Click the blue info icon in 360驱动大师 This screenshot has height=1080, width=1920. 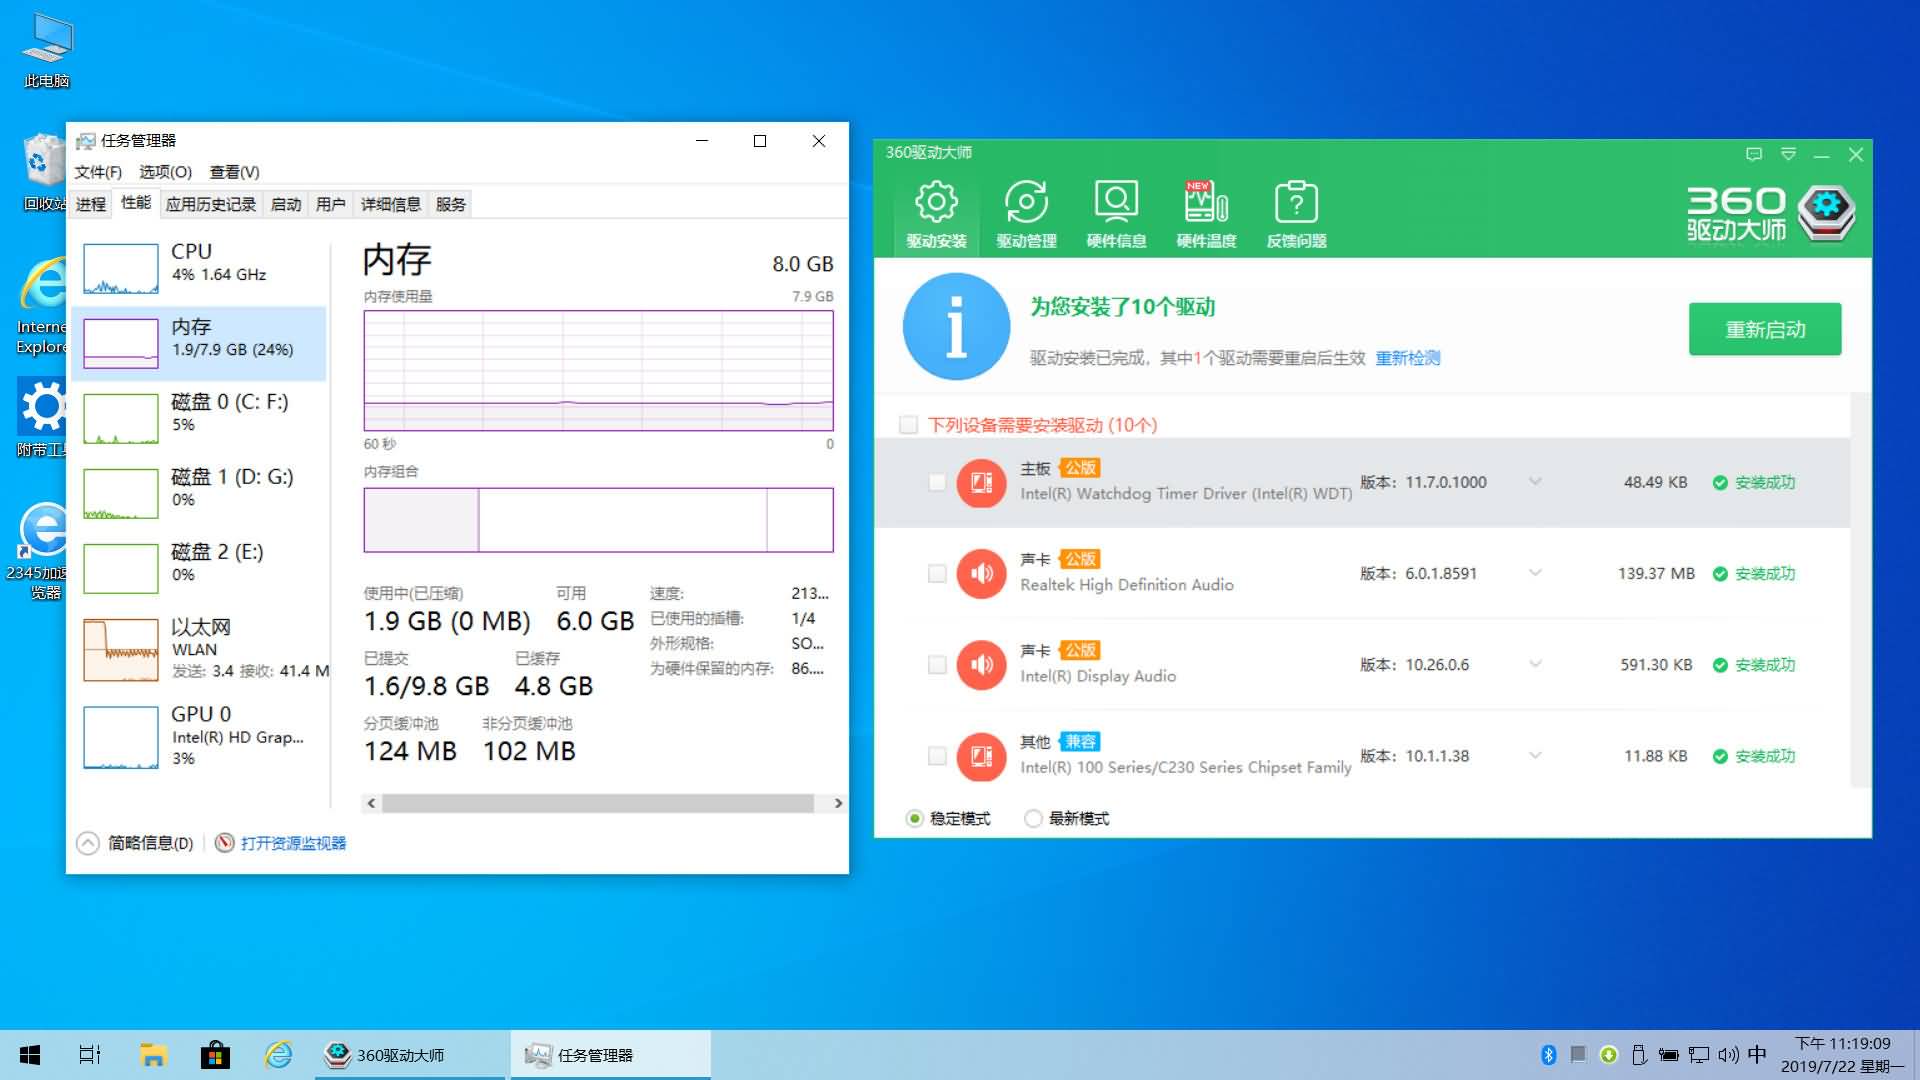click(x=956, y=326)
